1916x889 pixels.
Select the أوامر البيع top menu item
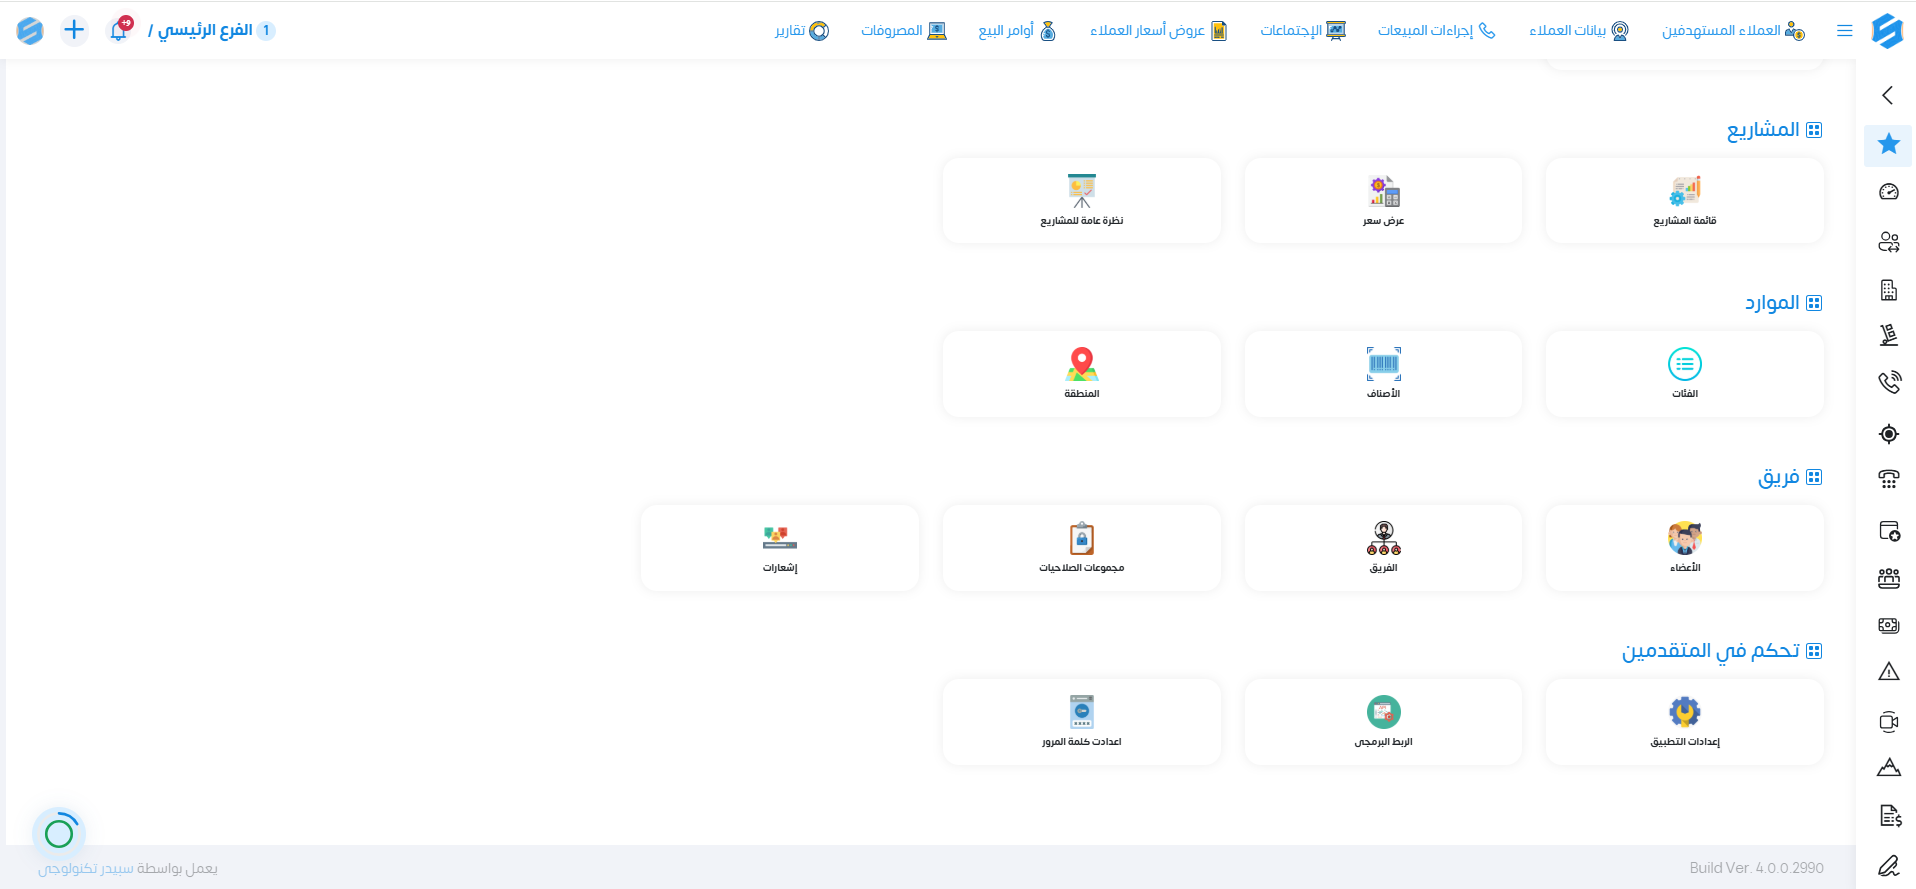click(x=1016, y=31)
